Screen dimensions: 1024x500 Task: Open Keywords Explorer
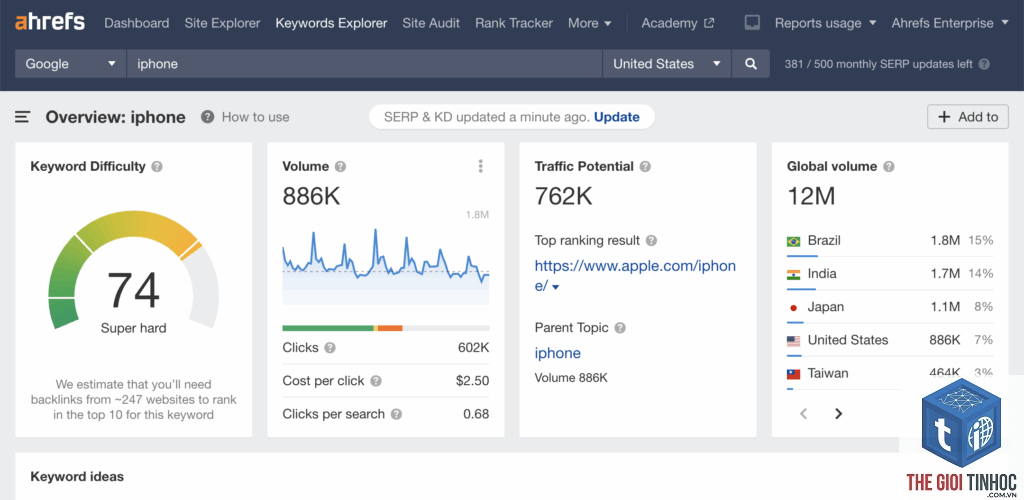[x=331, y=23]
